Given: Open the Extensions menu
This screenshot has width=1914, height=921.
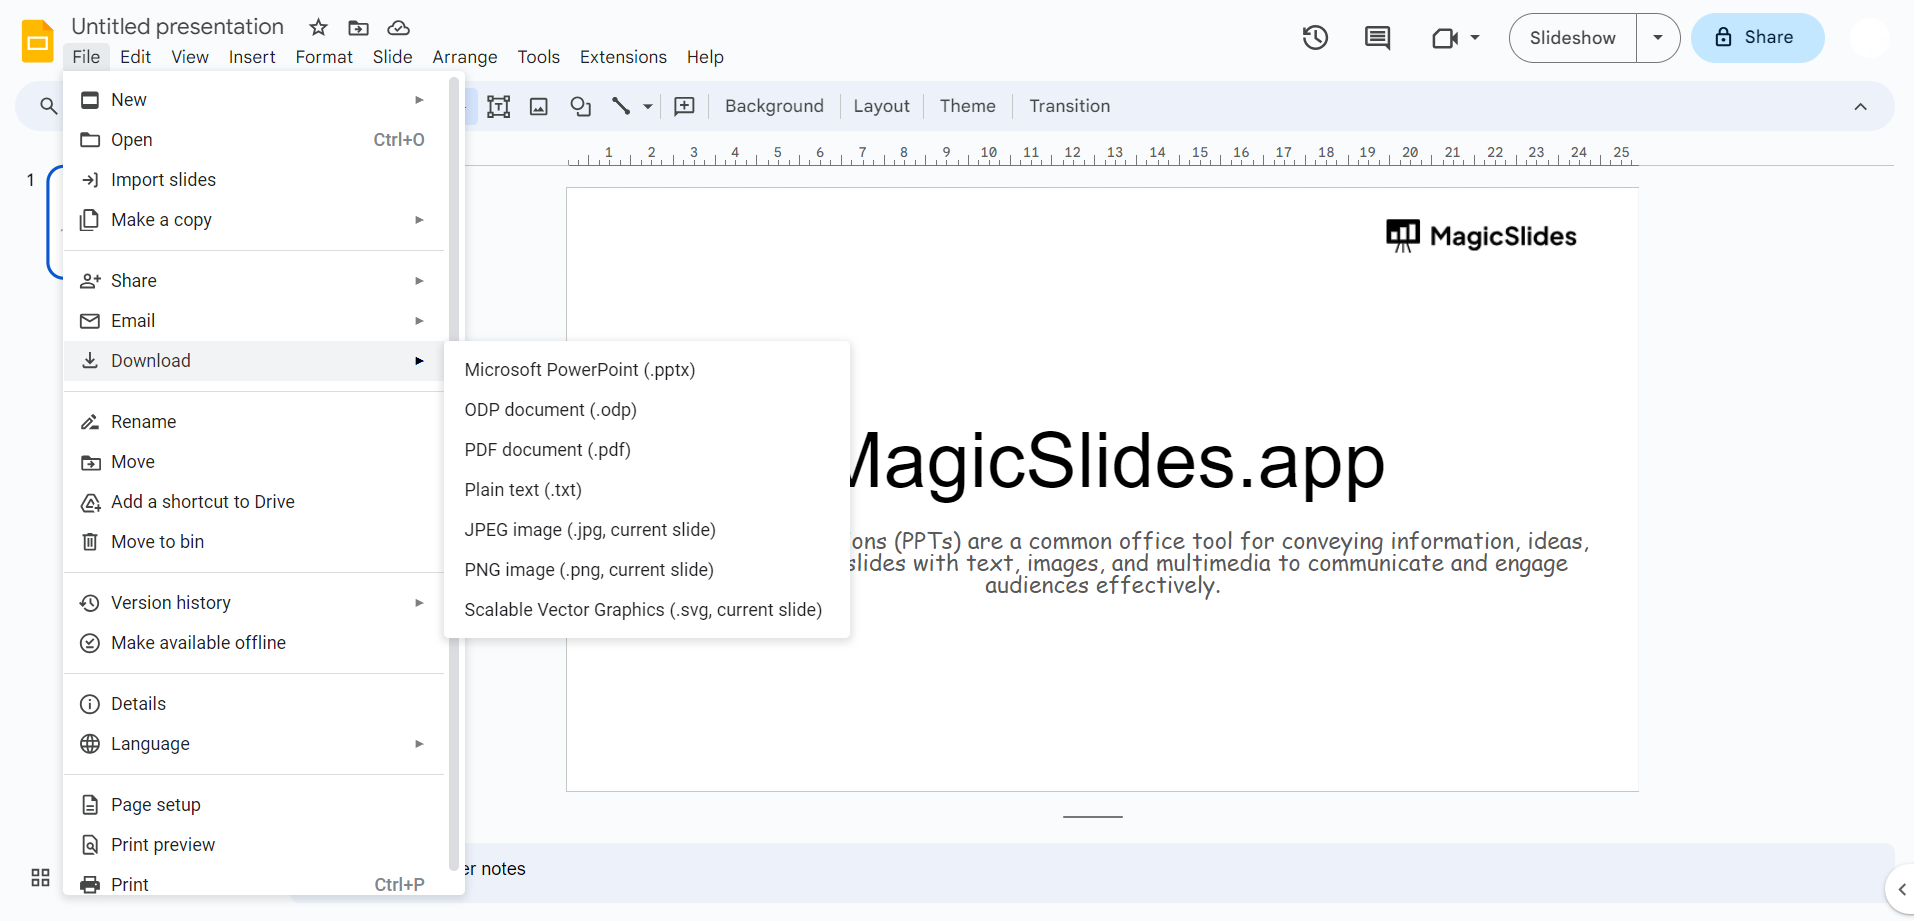Looking at the screenshot, I should (x=623, y=57).
